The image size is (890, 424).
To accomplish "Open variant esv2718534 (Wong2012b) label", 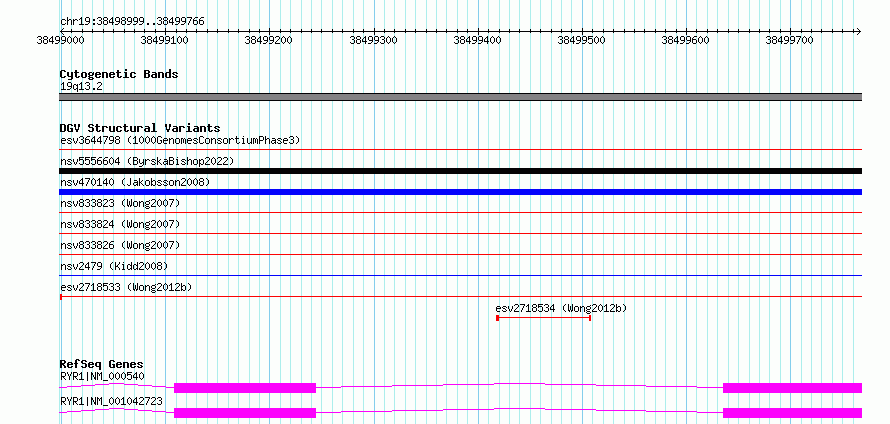I will pos(561,308).
